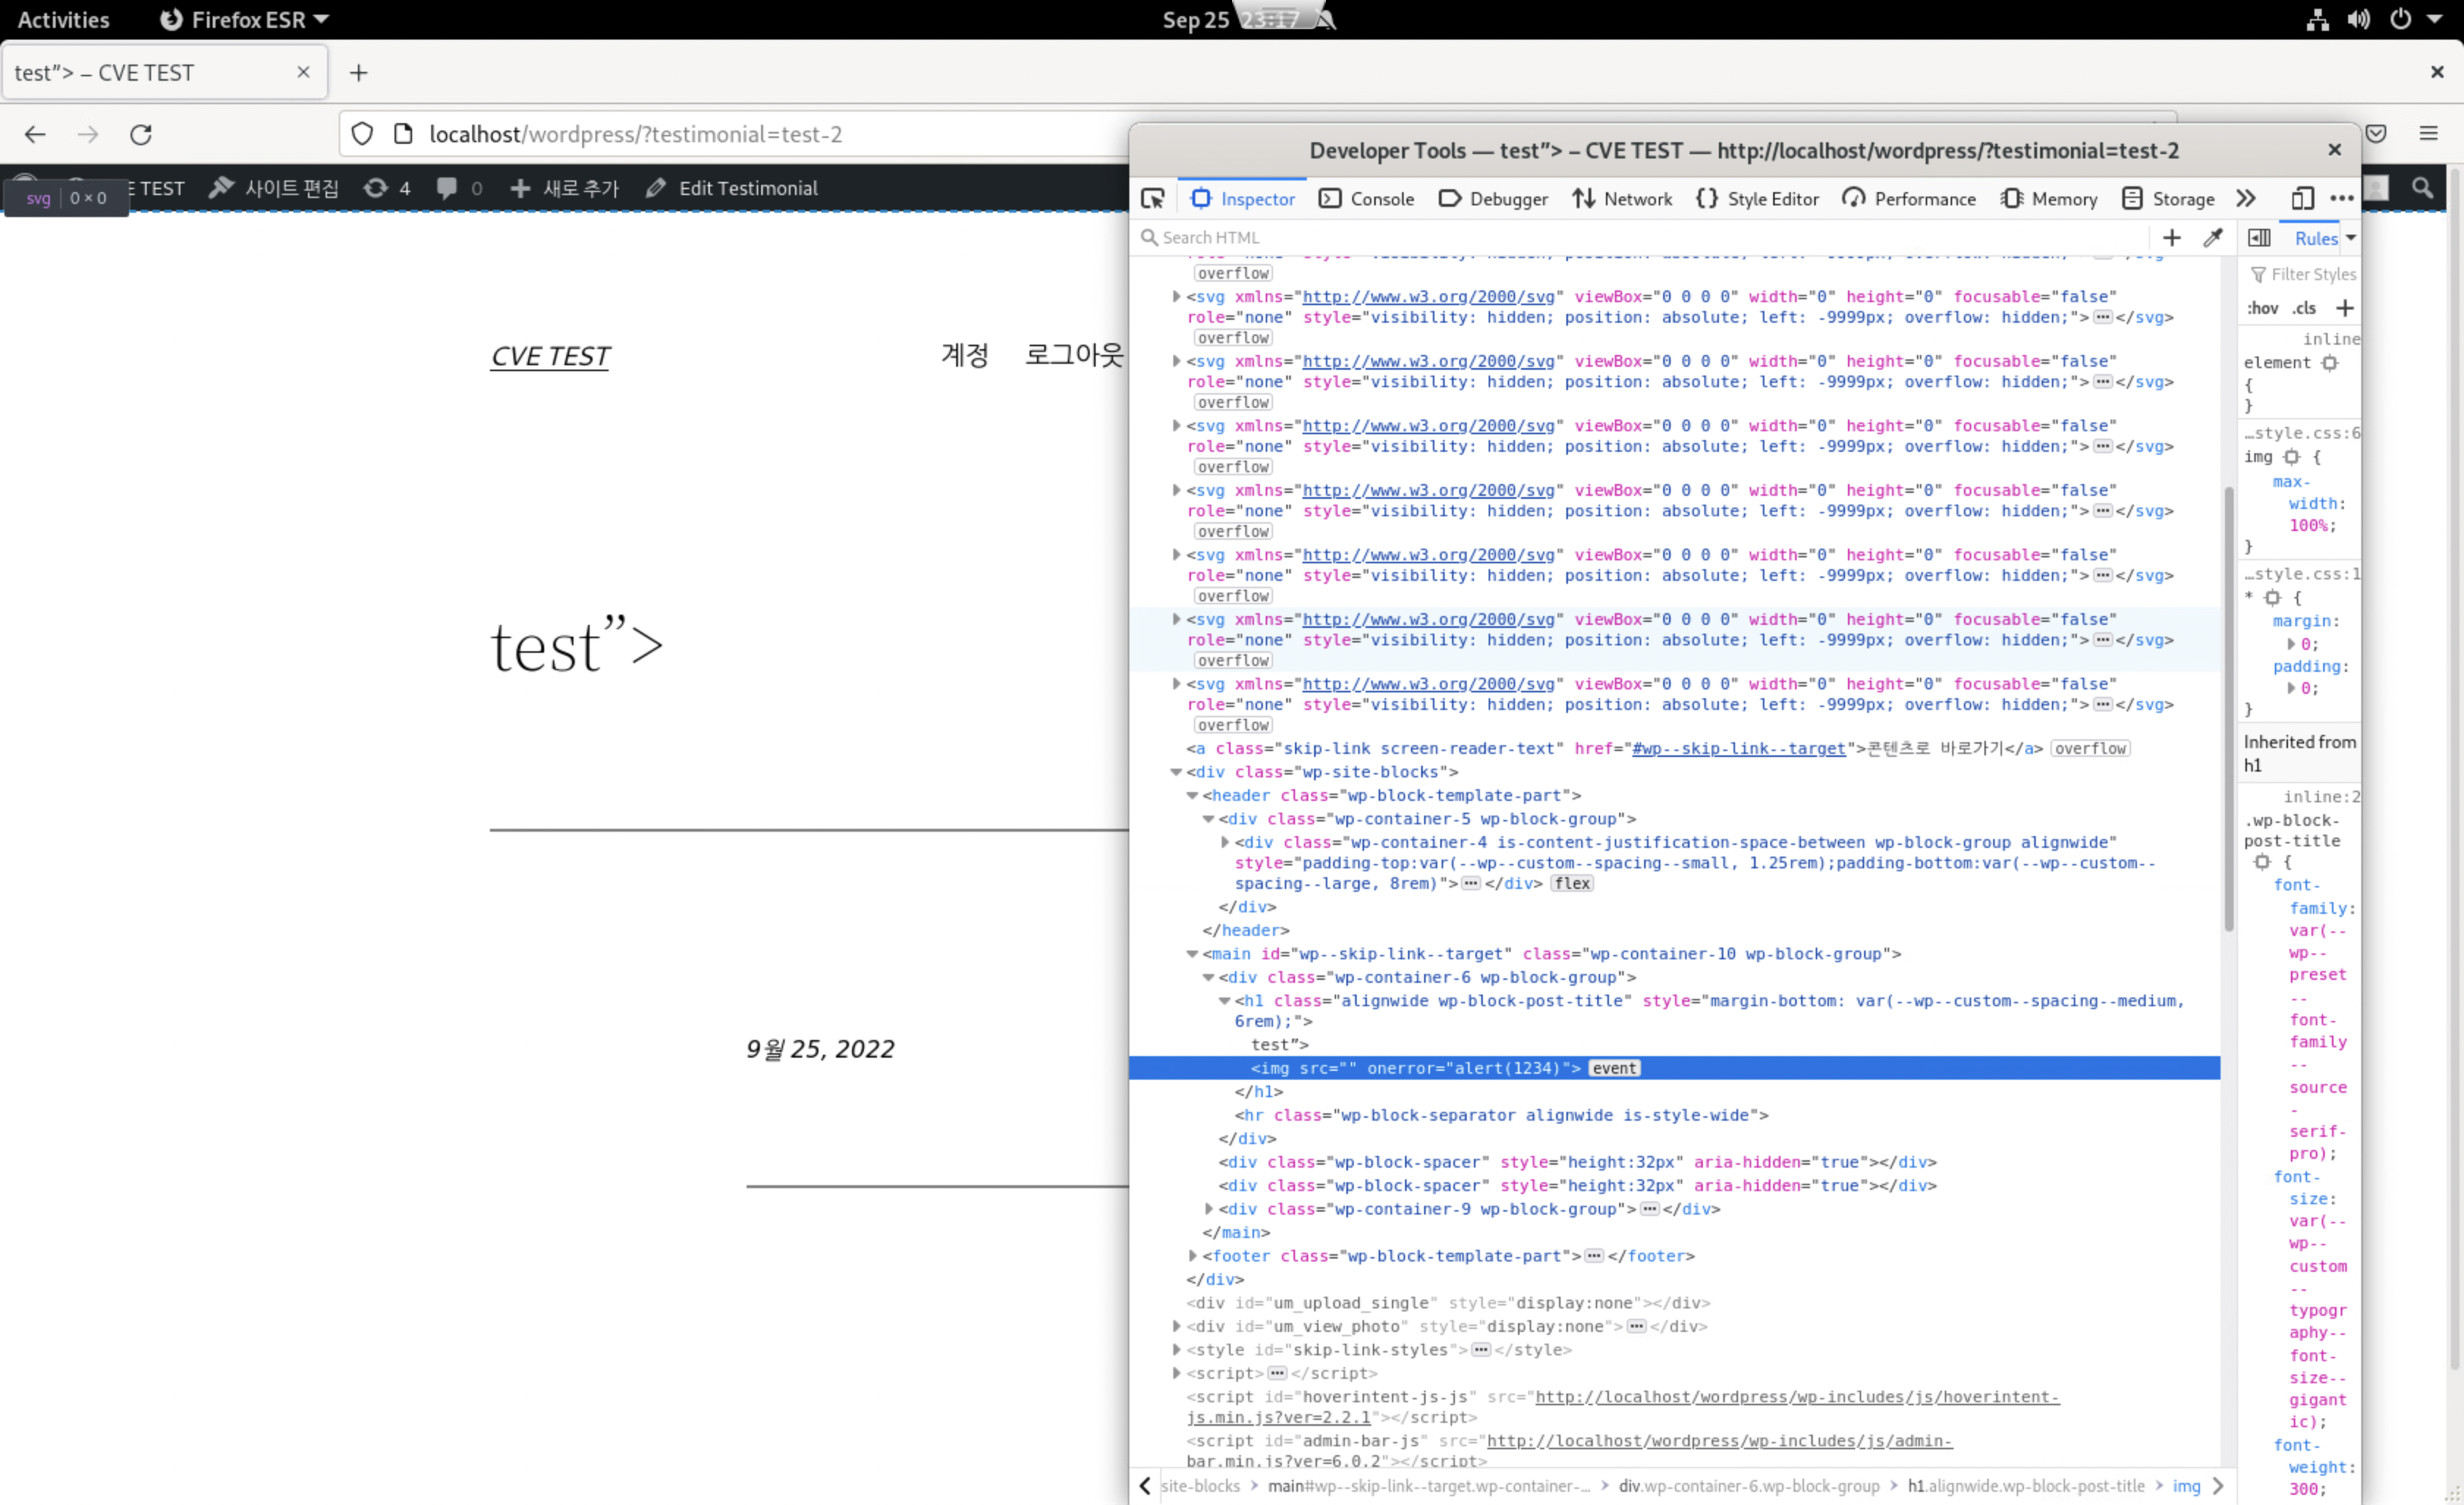Show more DevTools tabs chevron
The height and width of the screenshot is (1505, 2464).
[x=2246, y=199]
